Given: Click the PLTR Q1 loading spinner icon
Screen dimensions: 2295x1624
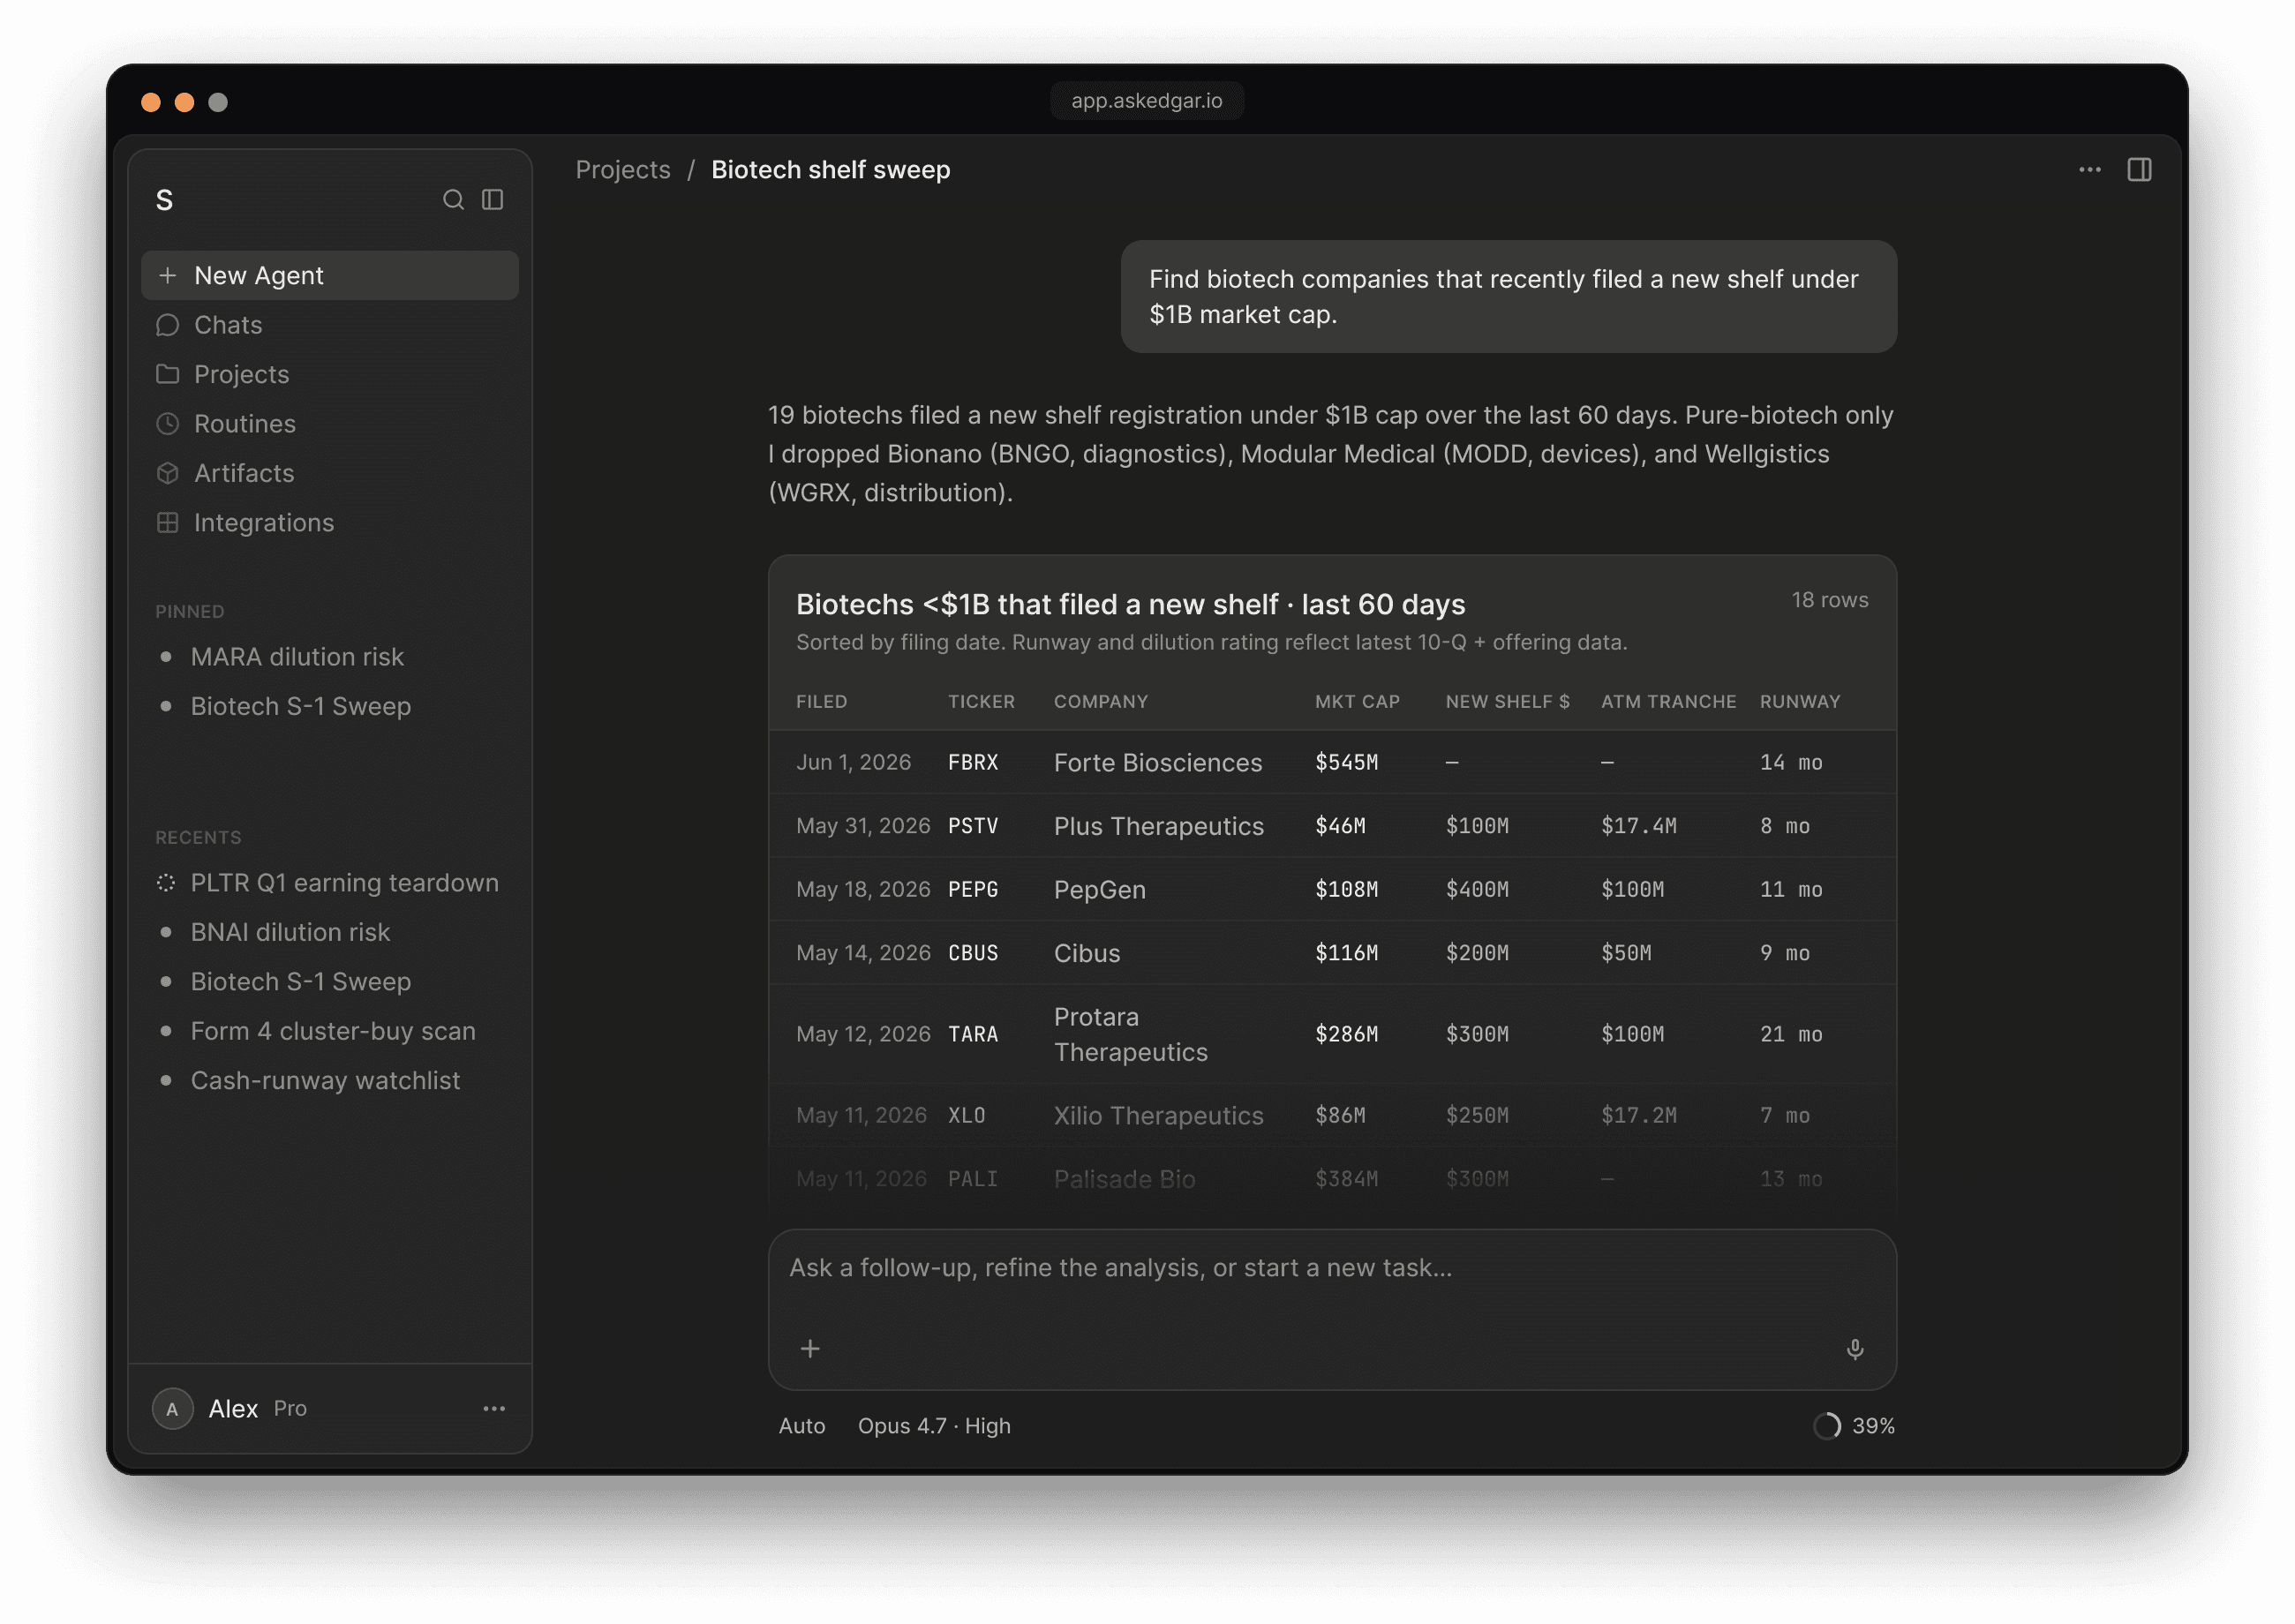Looking at the screenshot, I should click(166, 883).
